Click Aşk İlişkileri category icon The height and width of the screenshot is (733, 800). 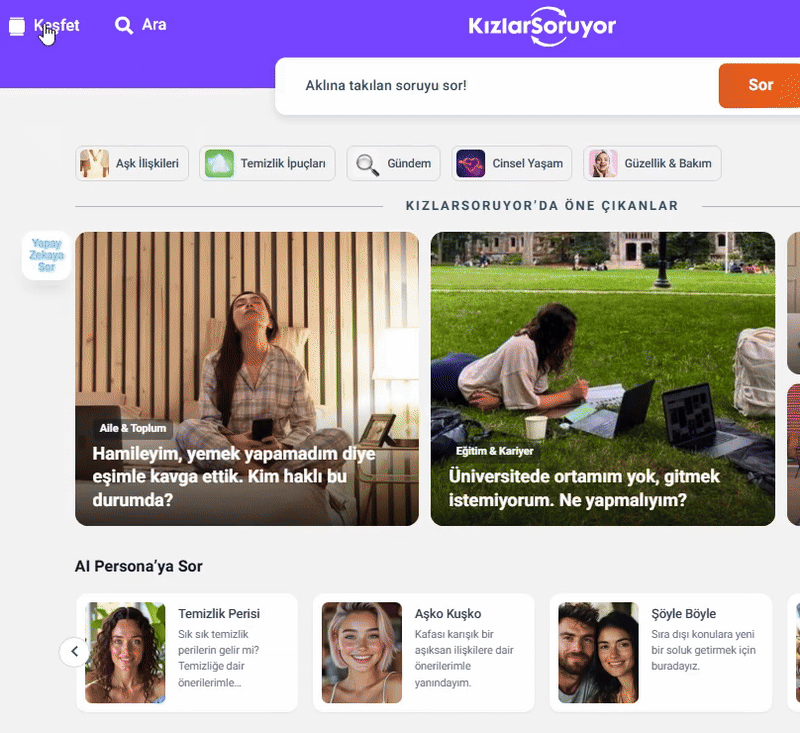[94, 163]
